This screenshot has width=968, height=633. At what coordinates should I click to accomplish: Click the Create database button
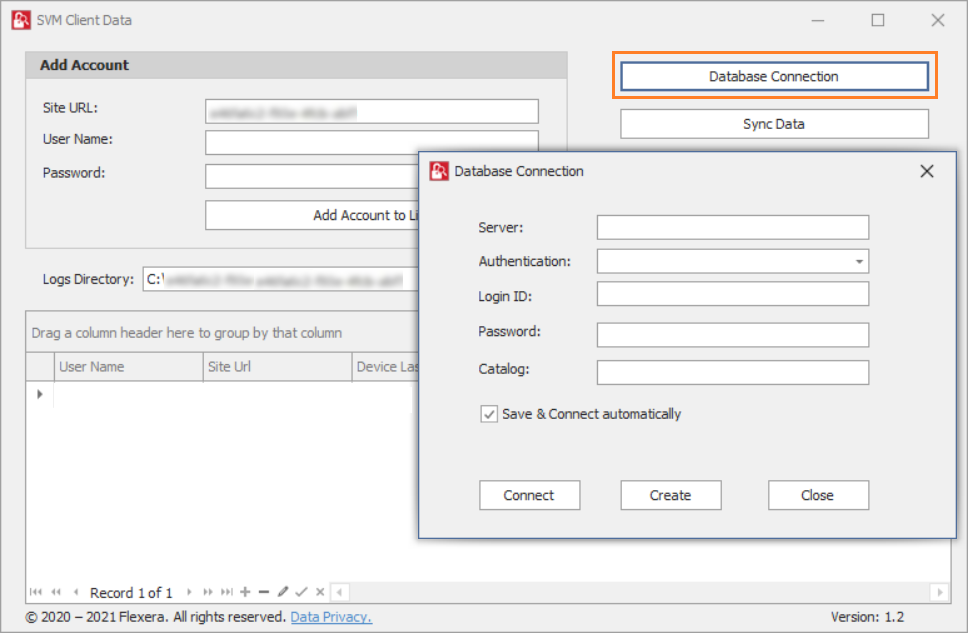tap(670, 495)
